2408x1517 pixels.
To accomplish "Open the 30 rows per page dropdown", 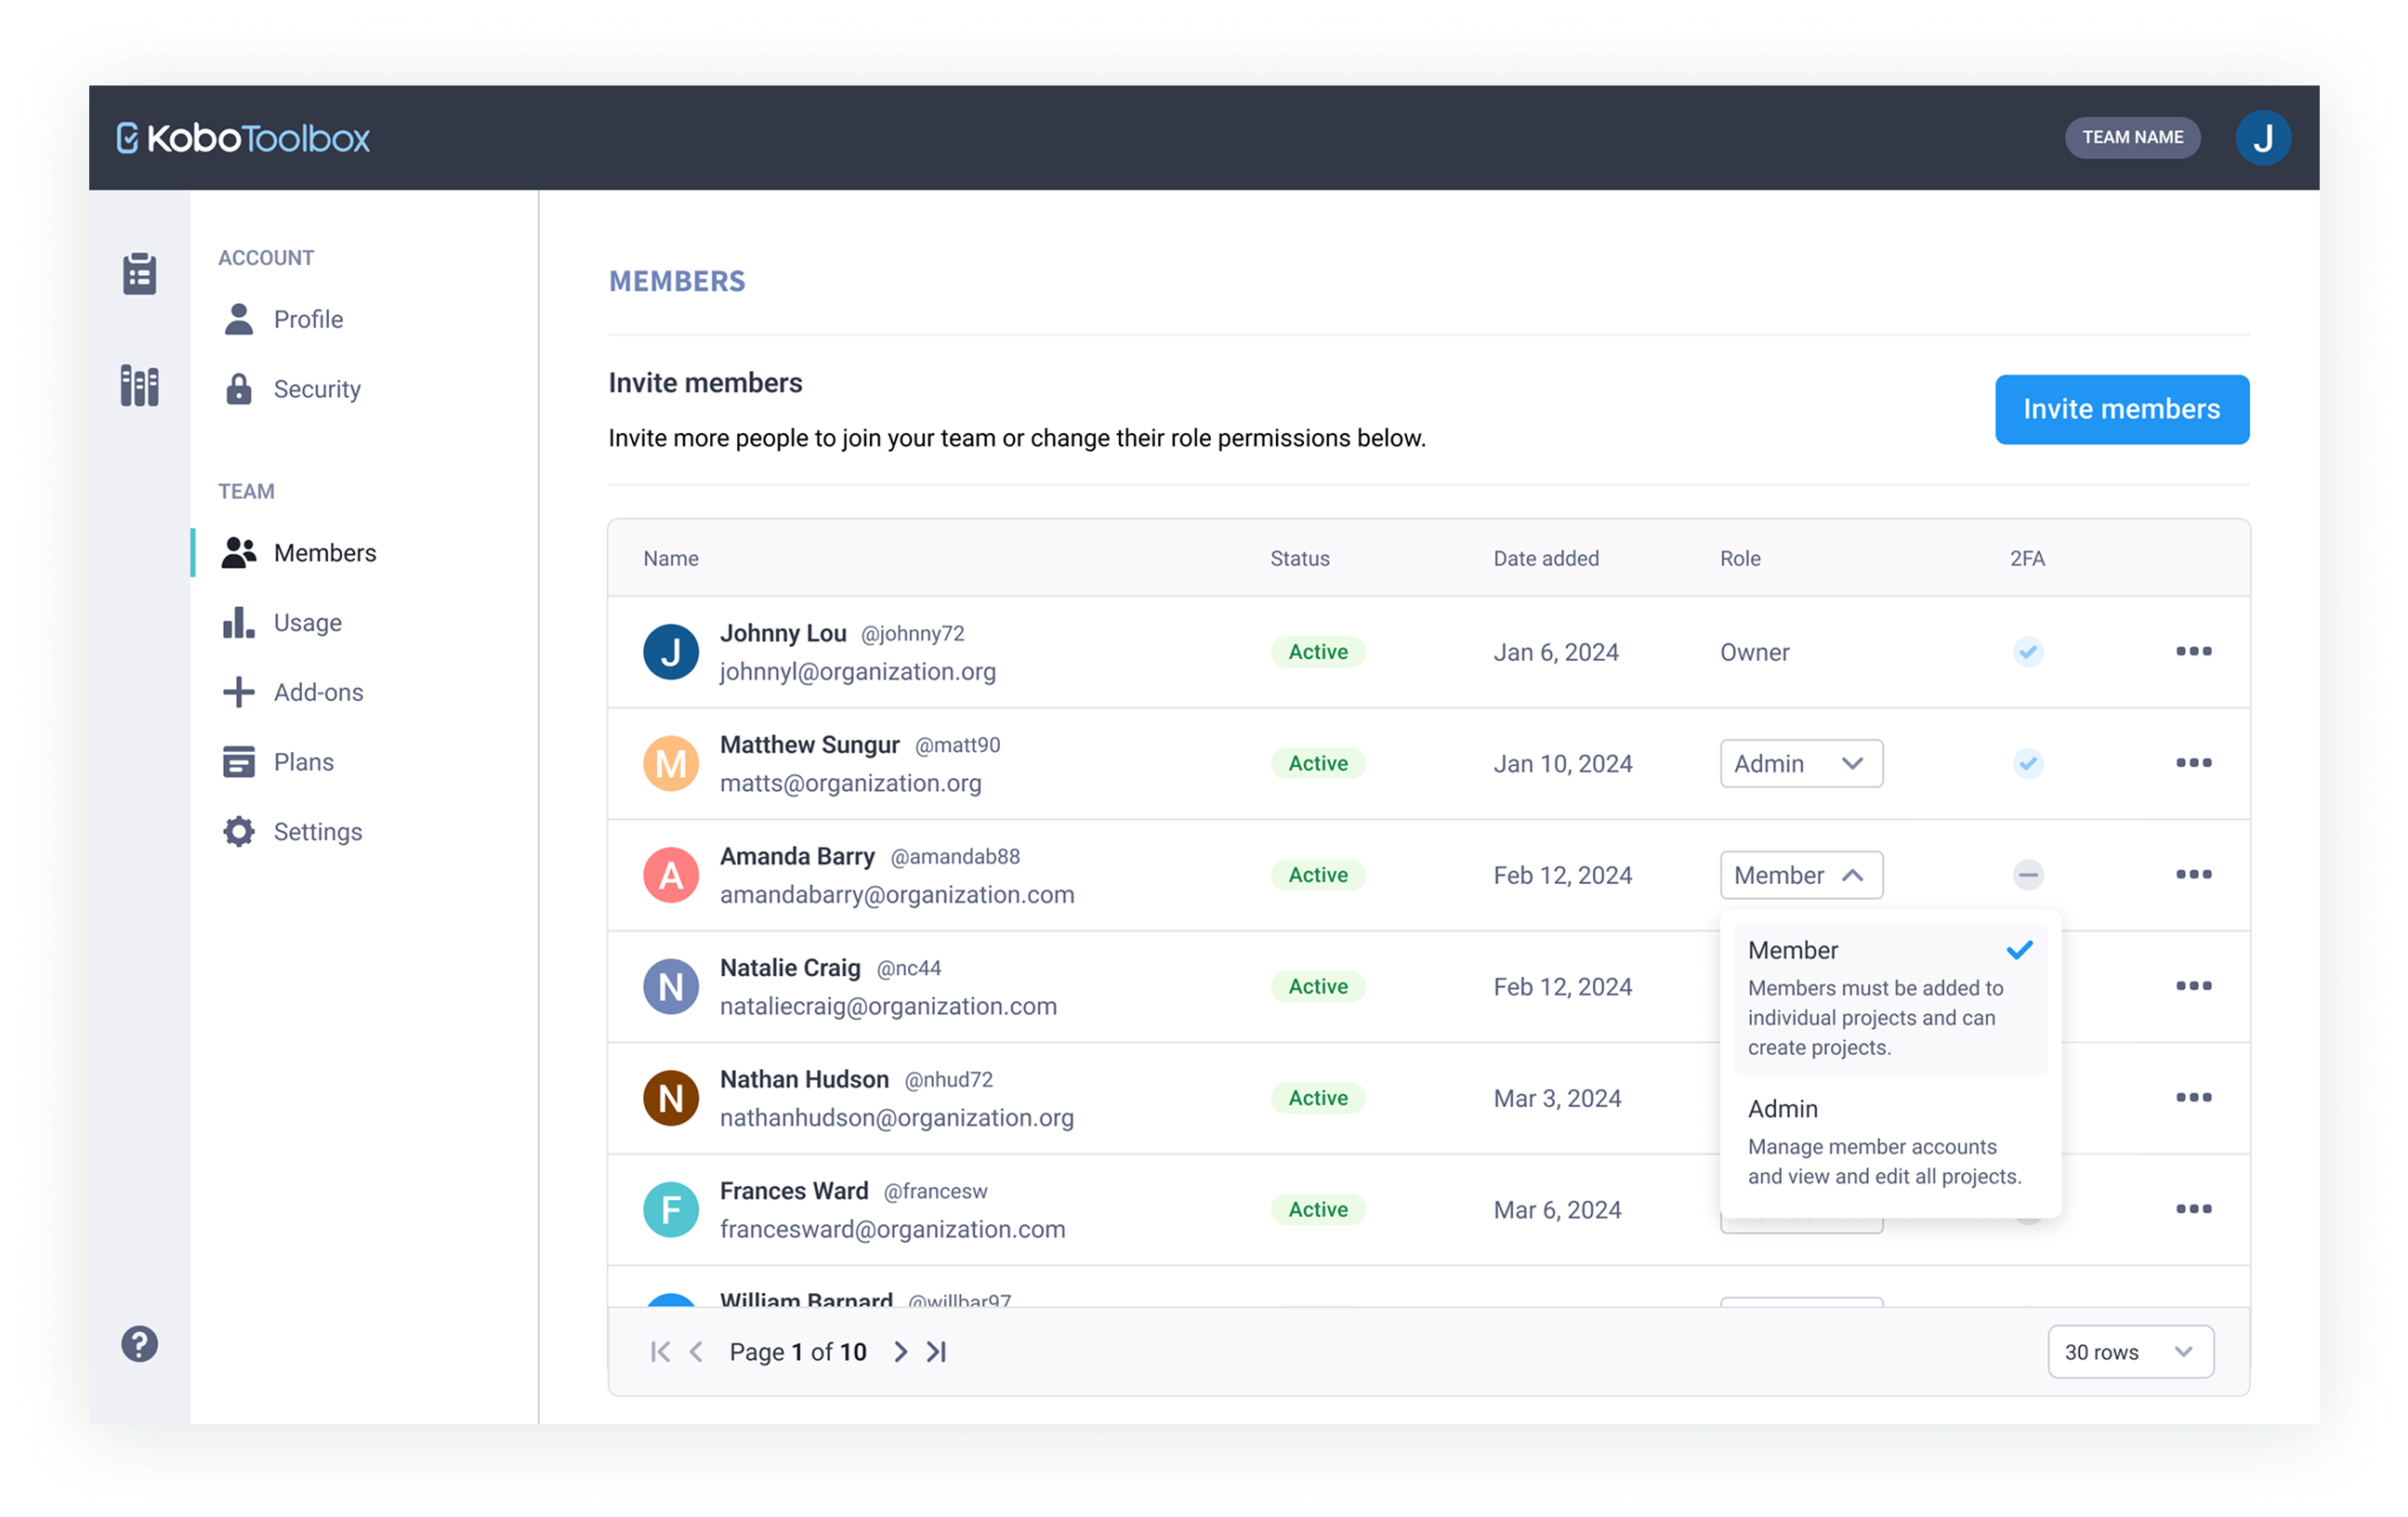I will click(x=2130, y=1352).
